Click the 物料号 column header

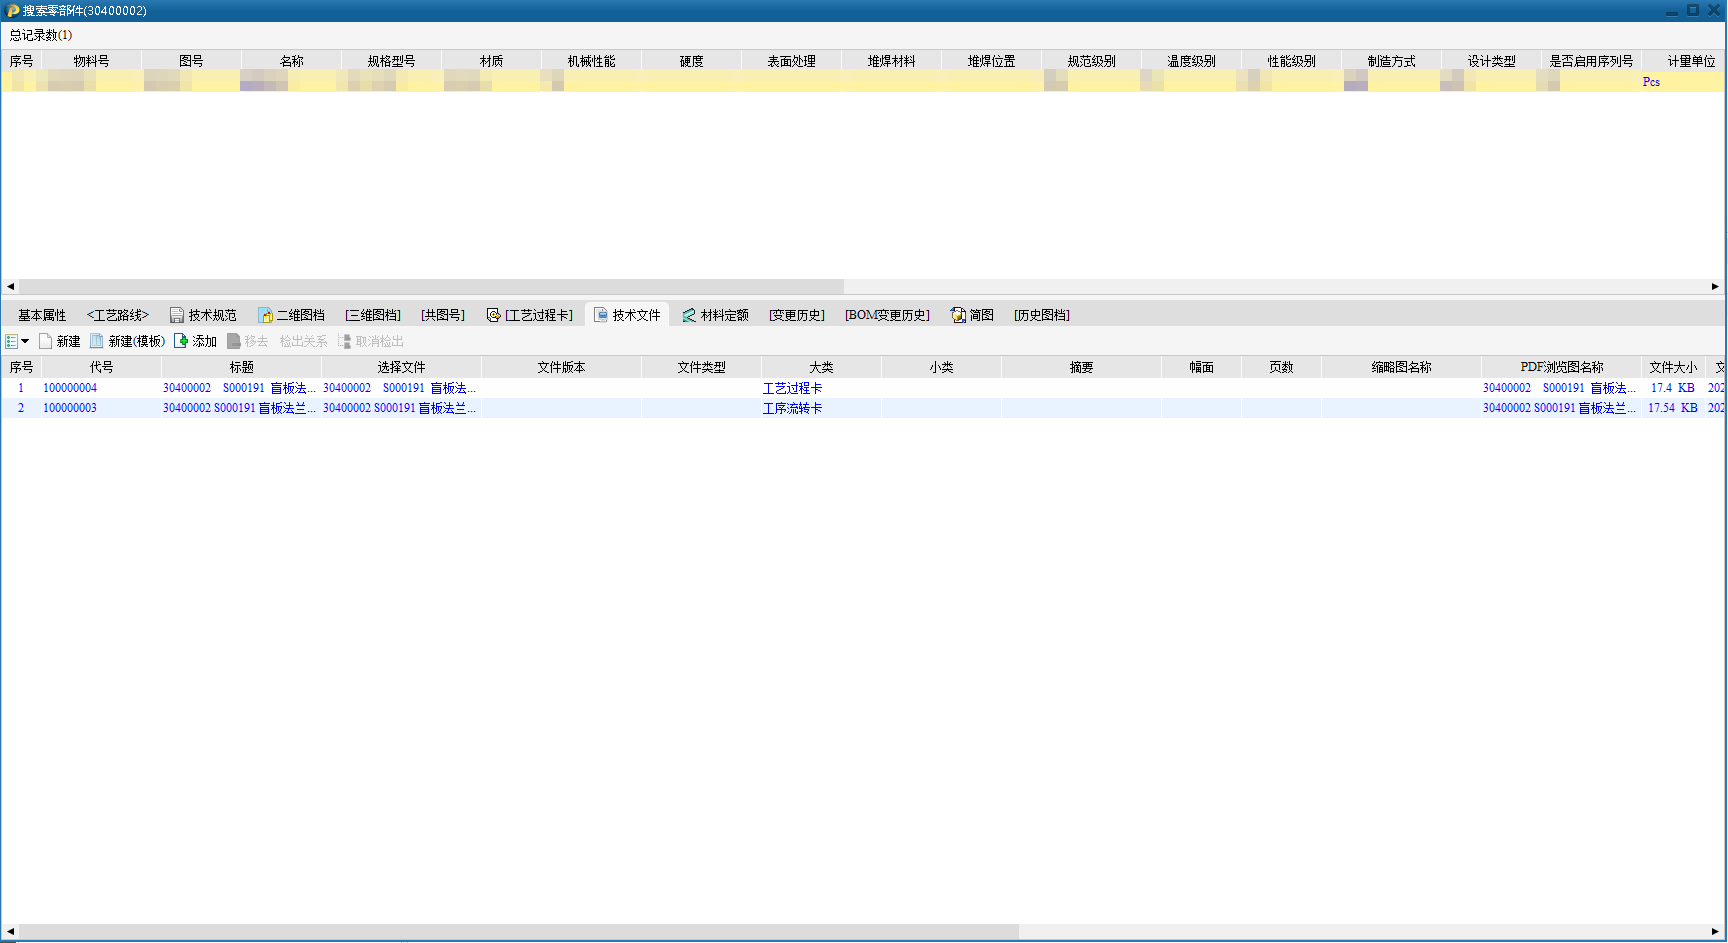pyautogui.click(x=91, y=61)
